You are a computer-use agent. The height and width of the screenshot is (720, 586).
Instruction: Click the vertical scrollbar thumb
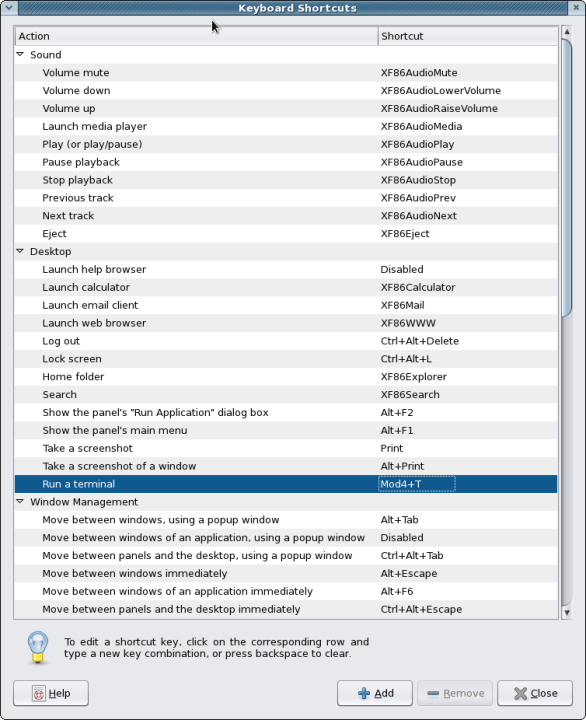click(x=567, y=178)
